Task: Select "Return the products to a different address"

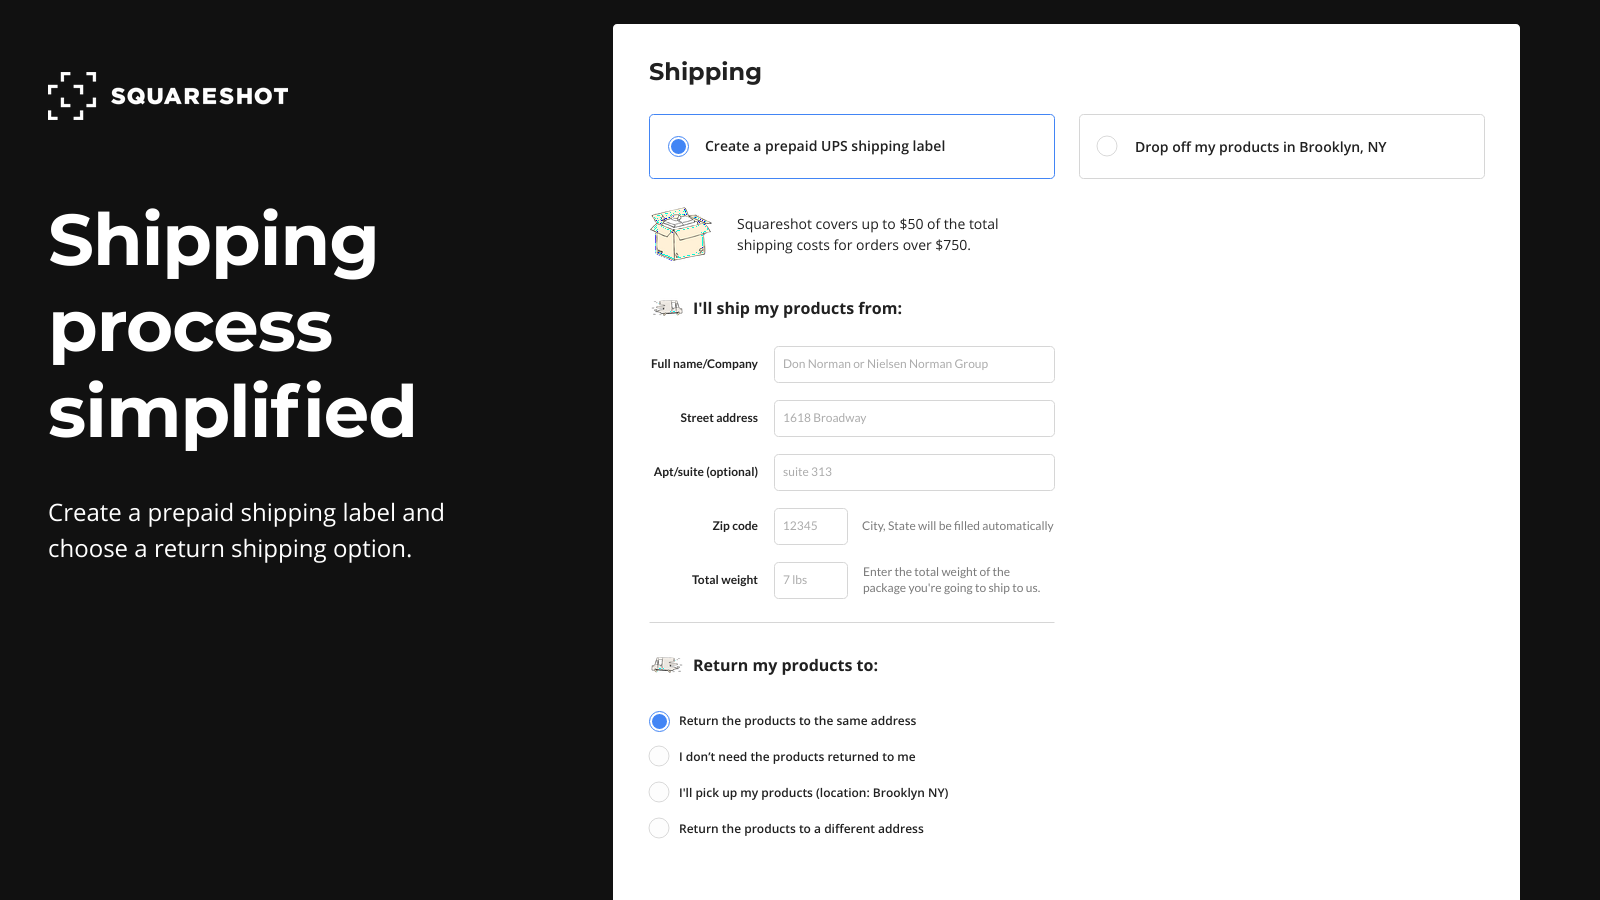Action: (659, 828)
